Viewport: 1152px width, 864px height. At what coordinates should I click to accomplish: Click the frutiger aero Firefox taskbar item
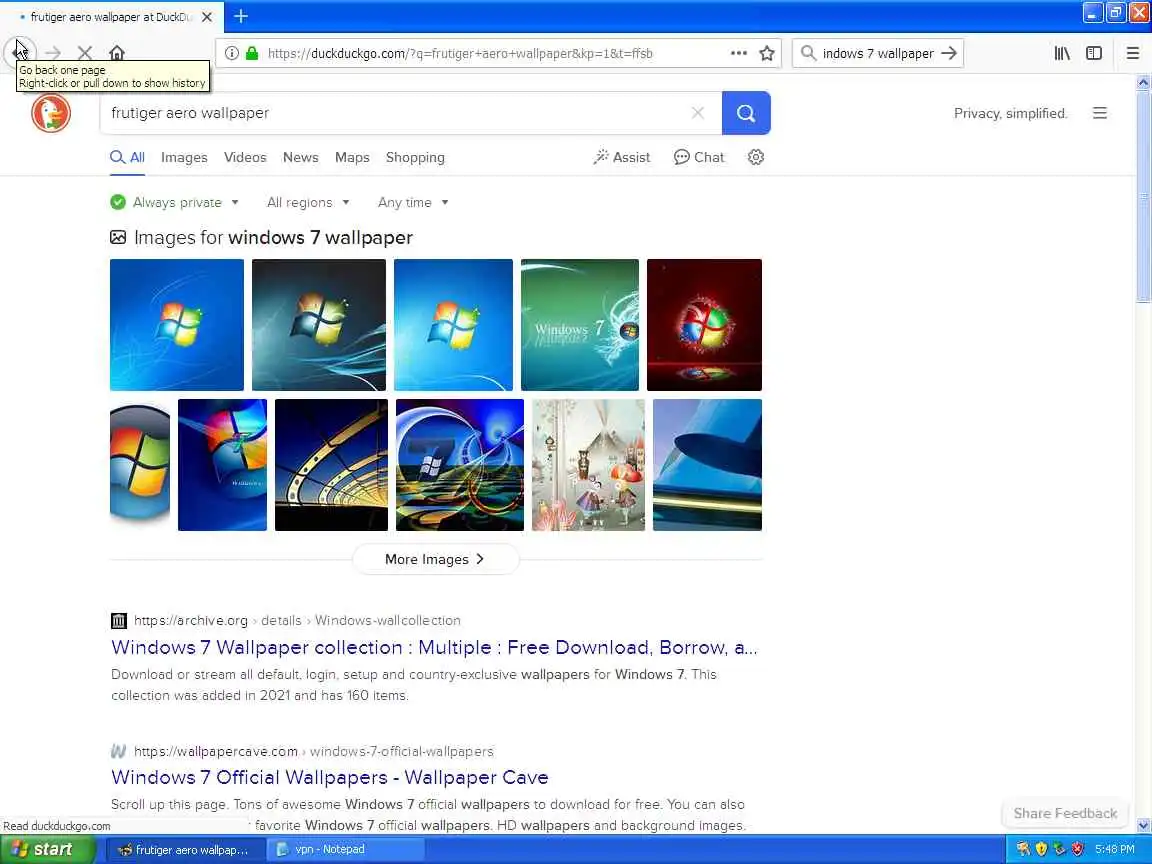click(x=185, y=849)
